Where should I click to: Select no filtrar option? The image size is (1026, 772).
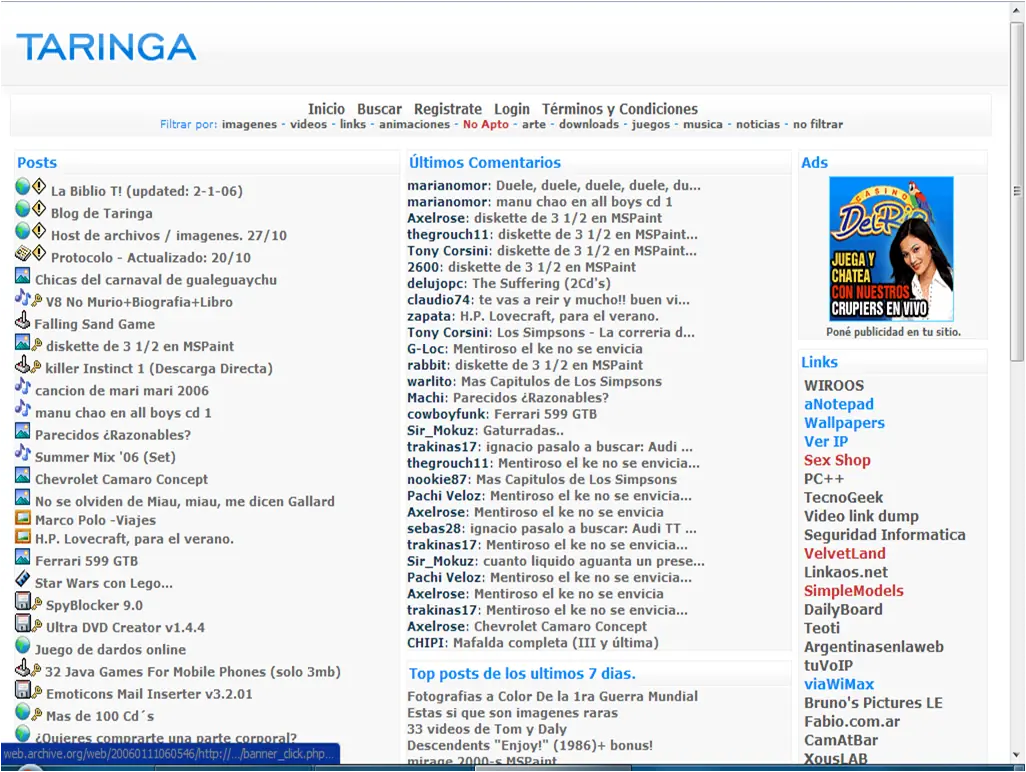pos(818,124)
